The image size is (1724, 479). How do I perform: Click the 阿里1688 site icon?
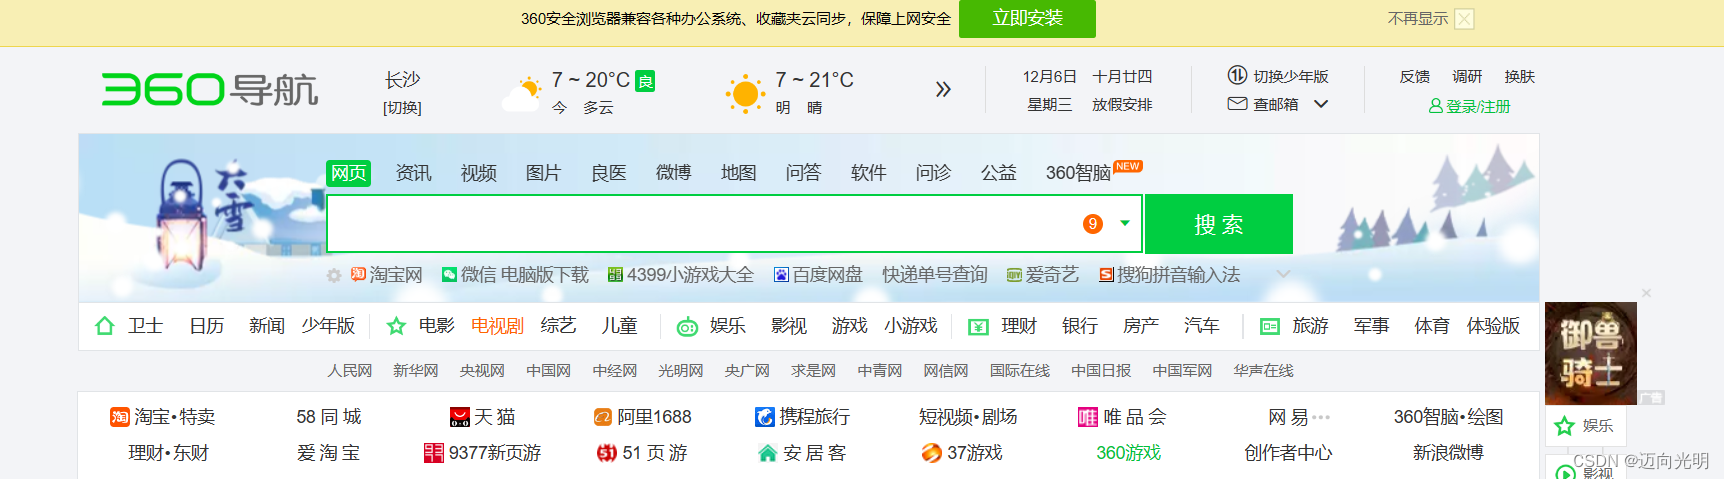coord(603,417)
